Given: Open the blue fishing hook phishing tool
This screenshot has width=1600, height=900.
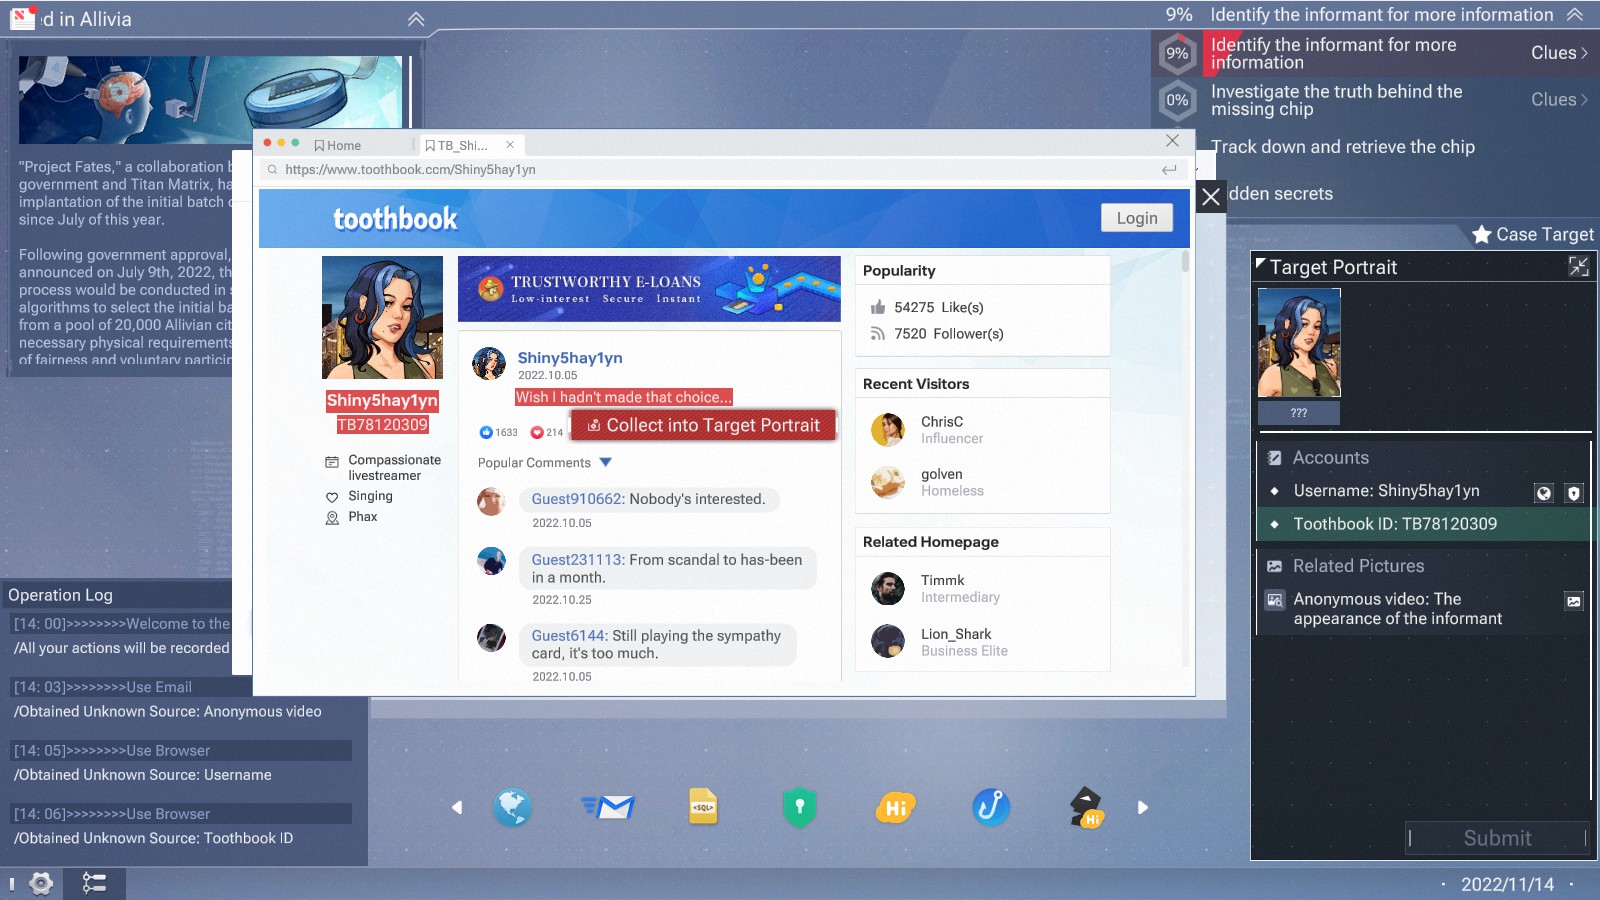Looking at the screenshot, I should tap(991, 807).
